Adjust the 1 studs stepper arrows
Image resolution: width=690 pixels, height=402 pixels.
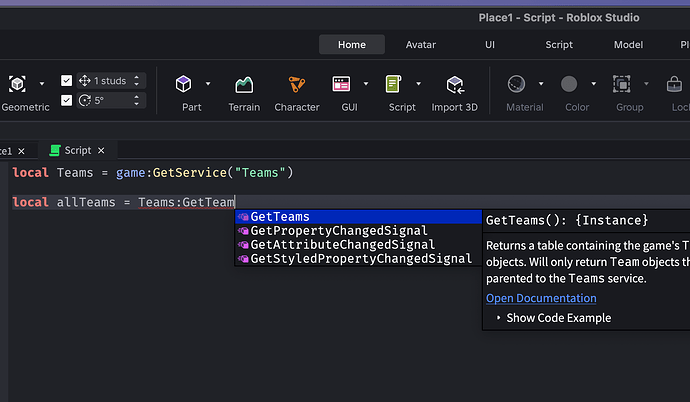136,80
